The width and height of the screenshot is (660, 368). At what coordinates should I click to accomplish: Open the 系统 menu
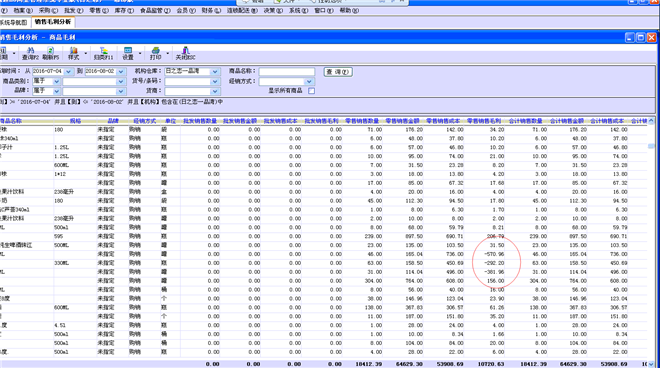pos(298,11)
